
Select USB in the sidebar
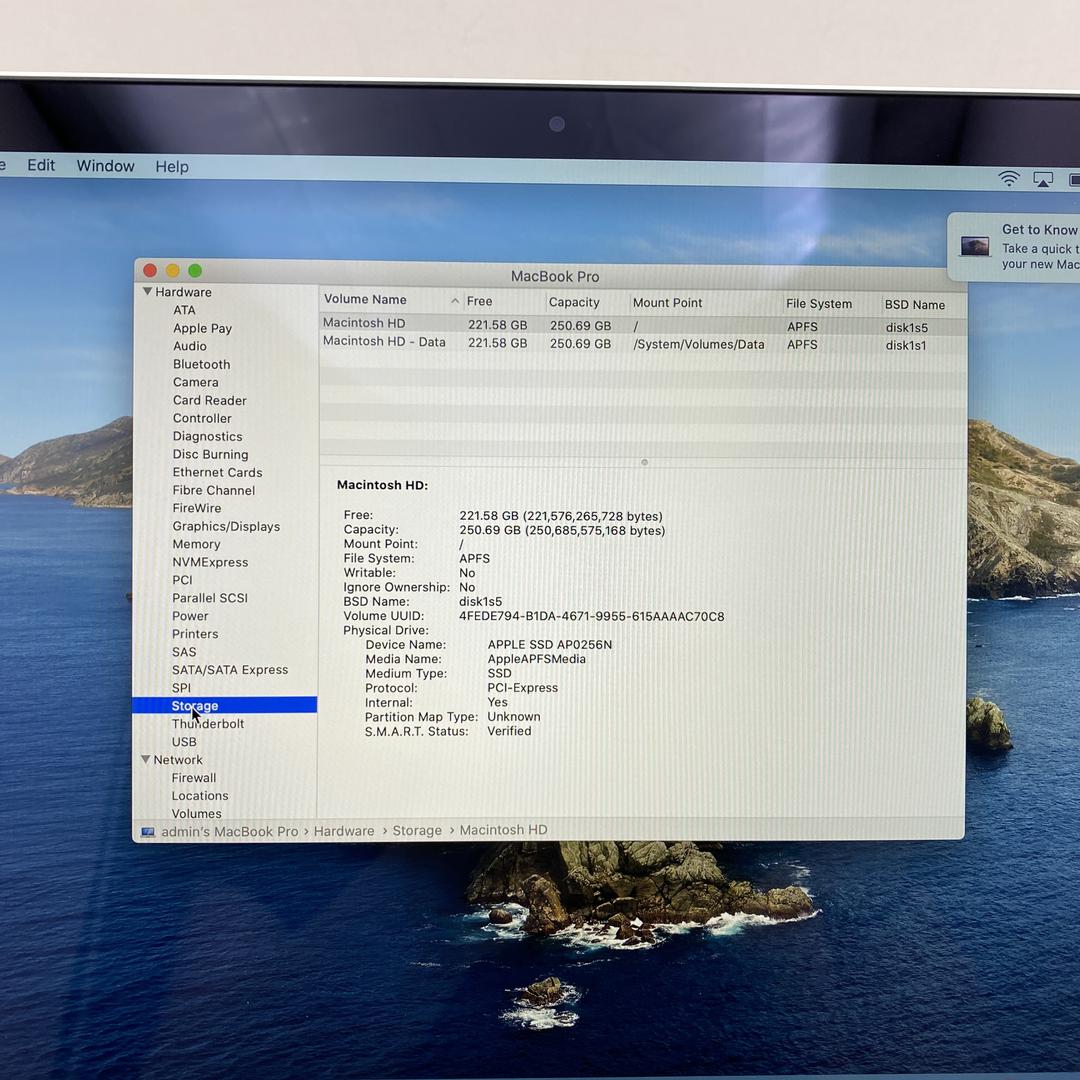(184, 741)
